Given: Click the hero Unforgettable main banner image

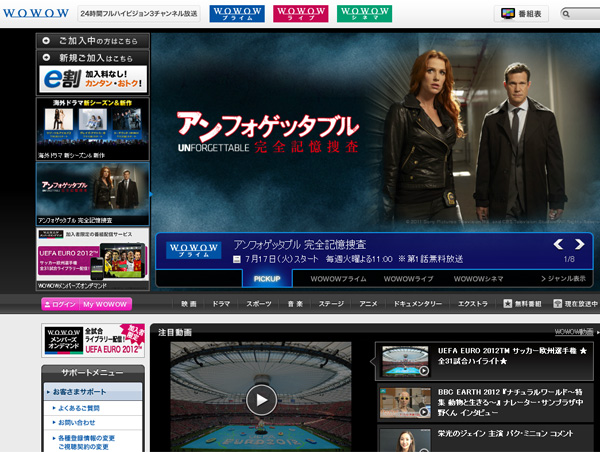Looking at the screenshot, I should [375, 132].
